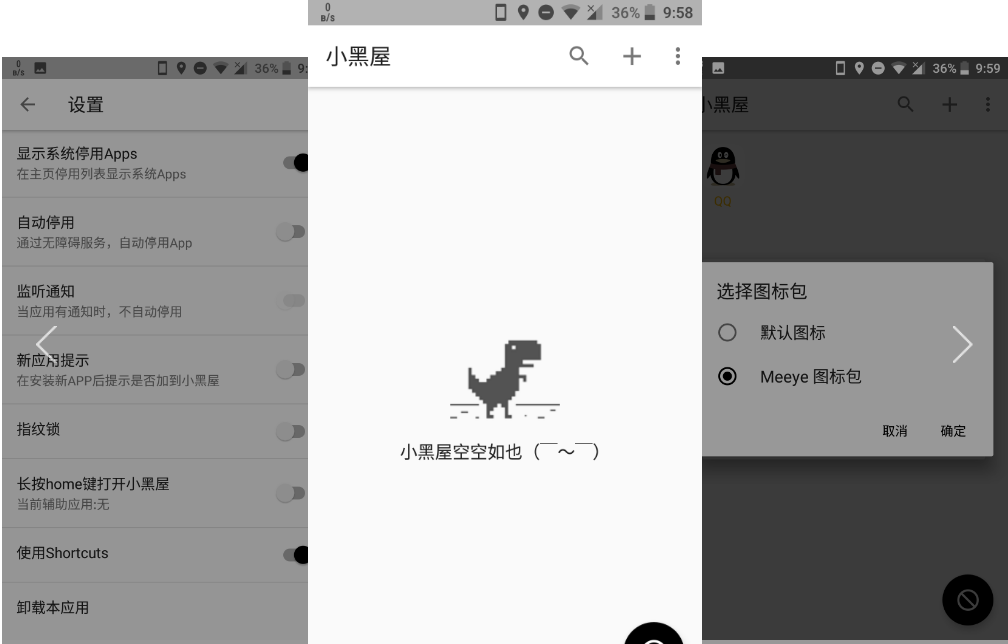Toggle the 长按home键打开小黑屋 switch
The image size is (1008, 644).
(291, 492)
